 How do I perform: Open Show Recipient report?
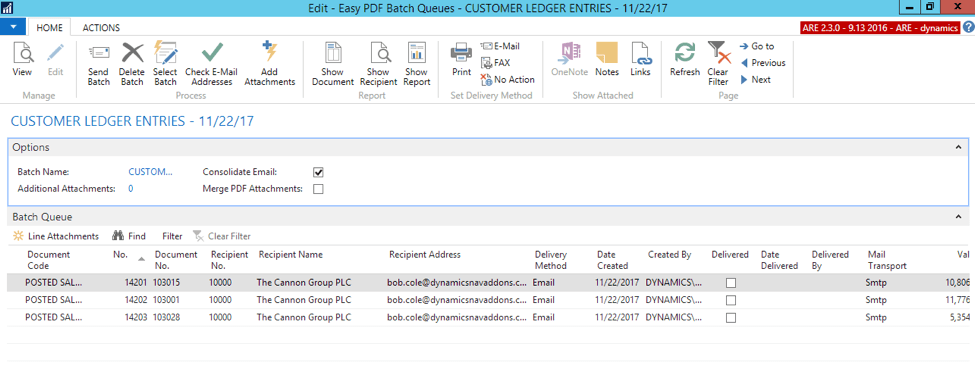[x=378, y=64]
